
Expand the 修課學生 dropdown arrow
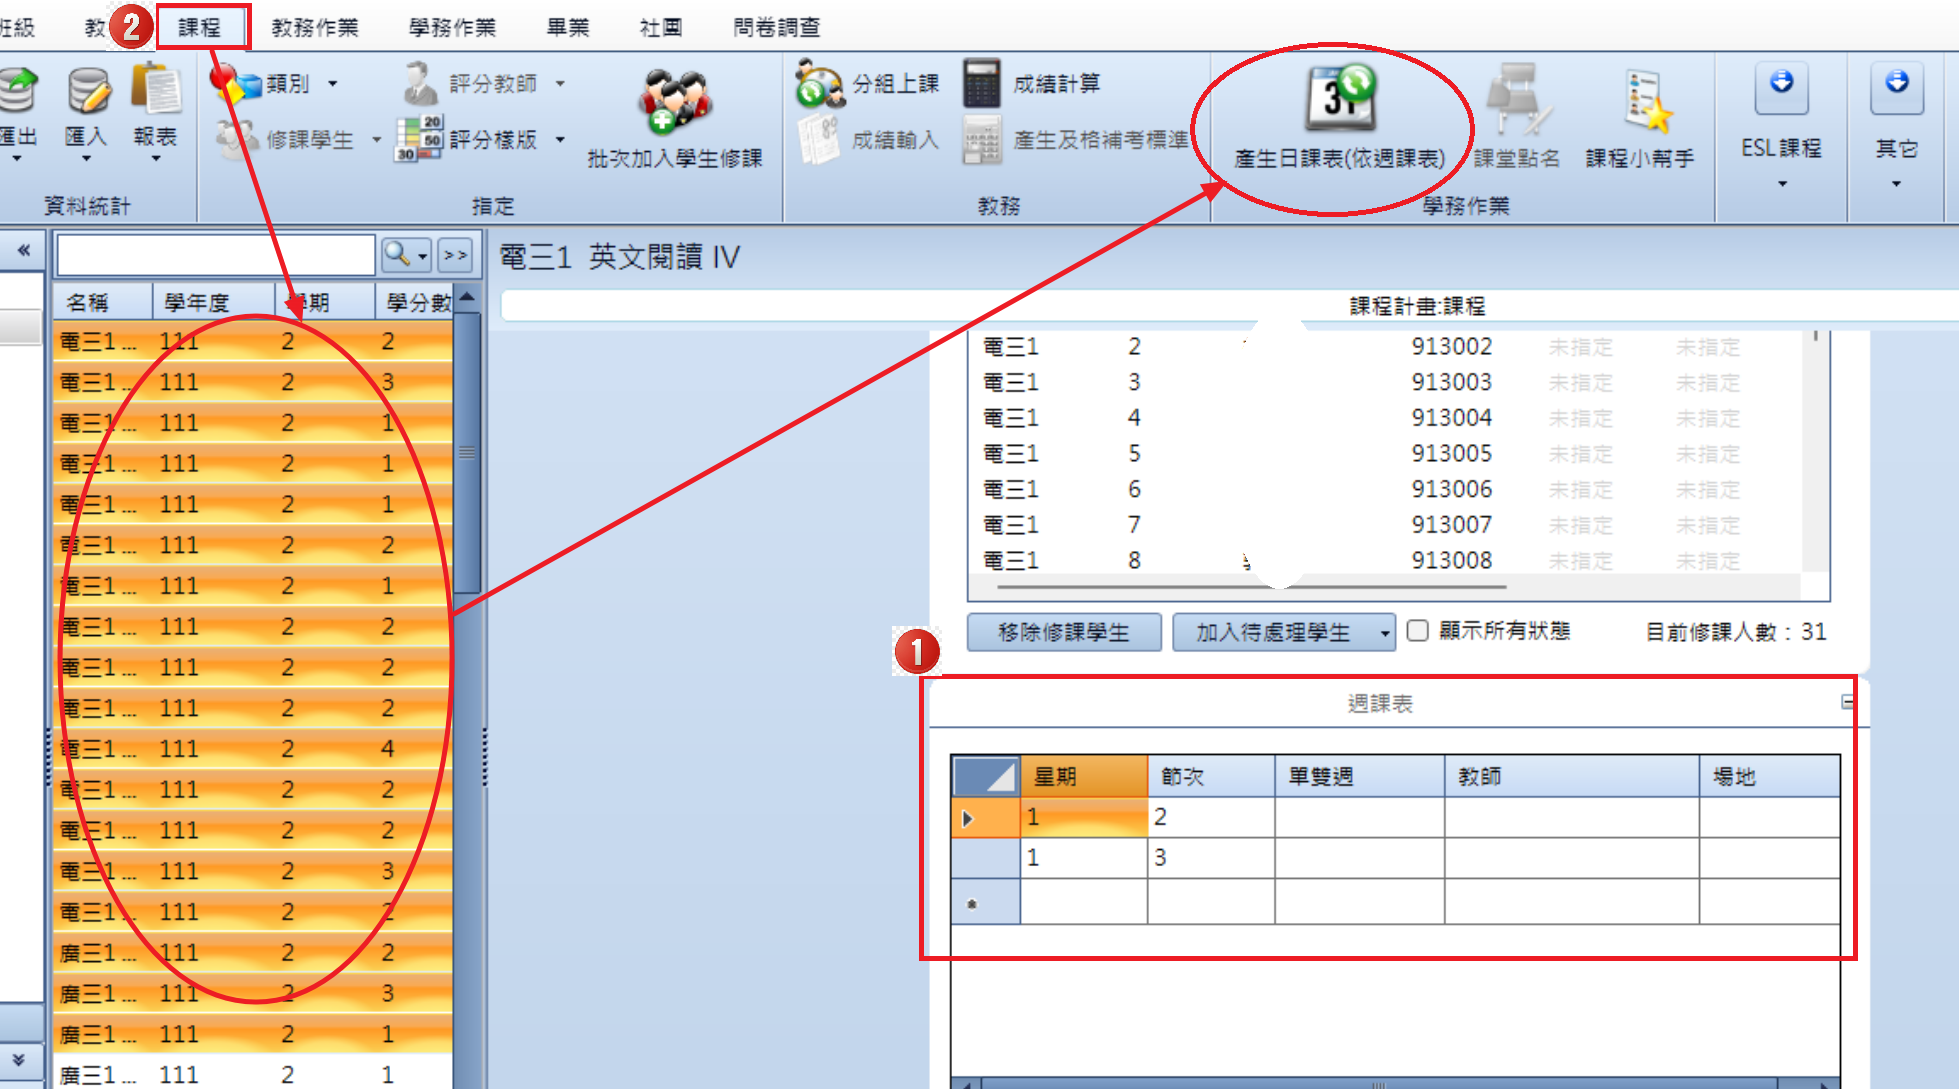tap(376, 140)
